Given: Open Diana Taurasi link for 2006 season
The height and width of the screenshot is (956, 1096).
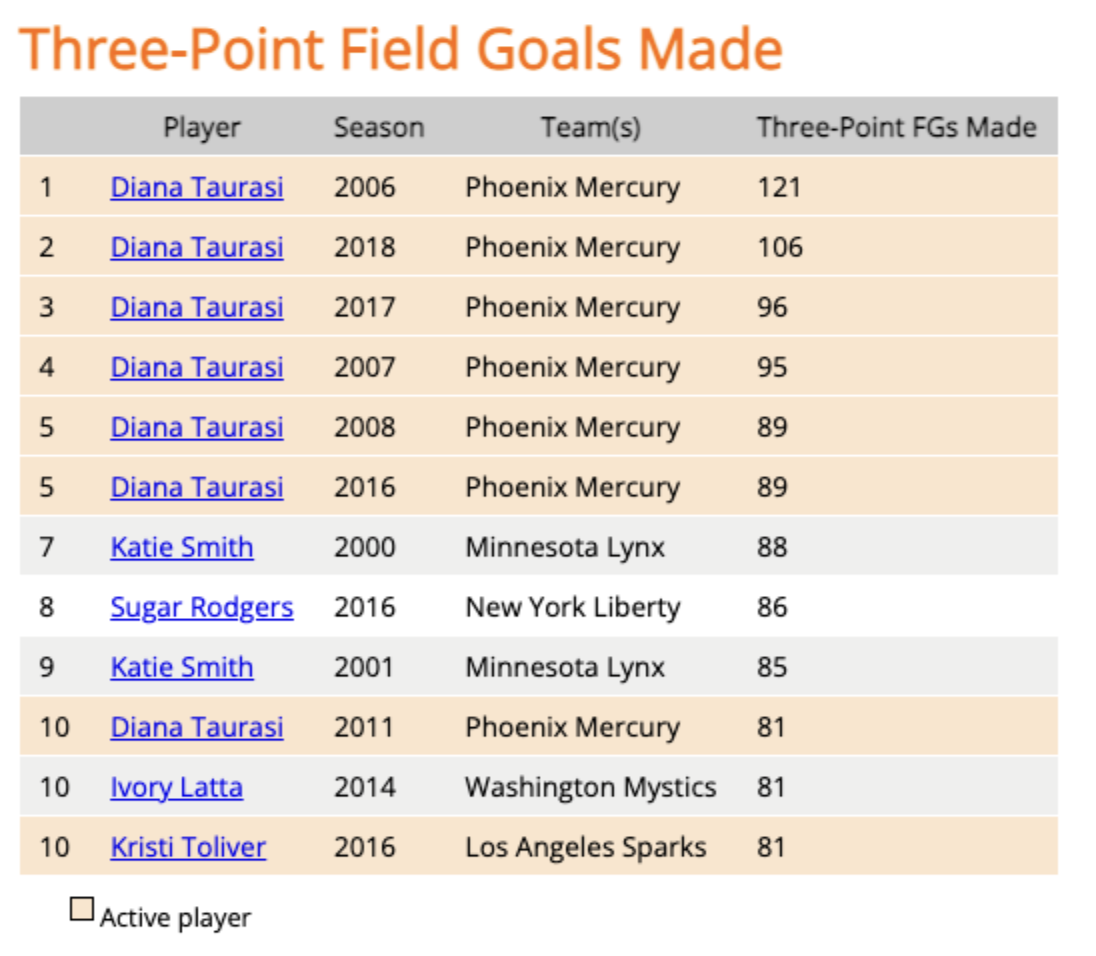Looking at the screenshot, I should coord(196,187).
